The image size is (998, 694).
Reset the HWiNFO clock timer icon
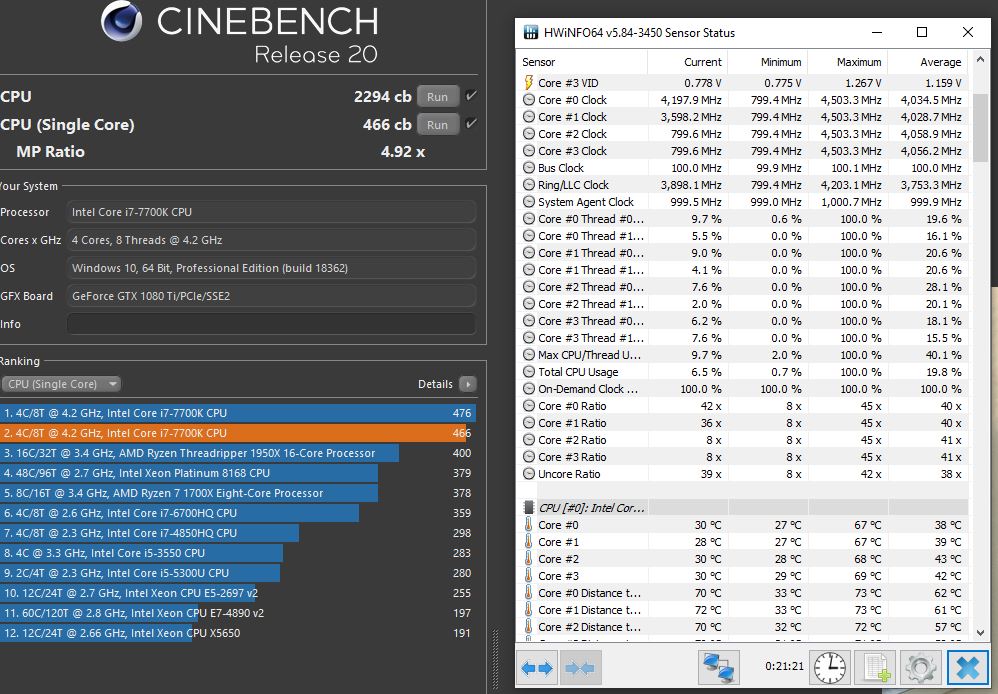pos(830,668)
